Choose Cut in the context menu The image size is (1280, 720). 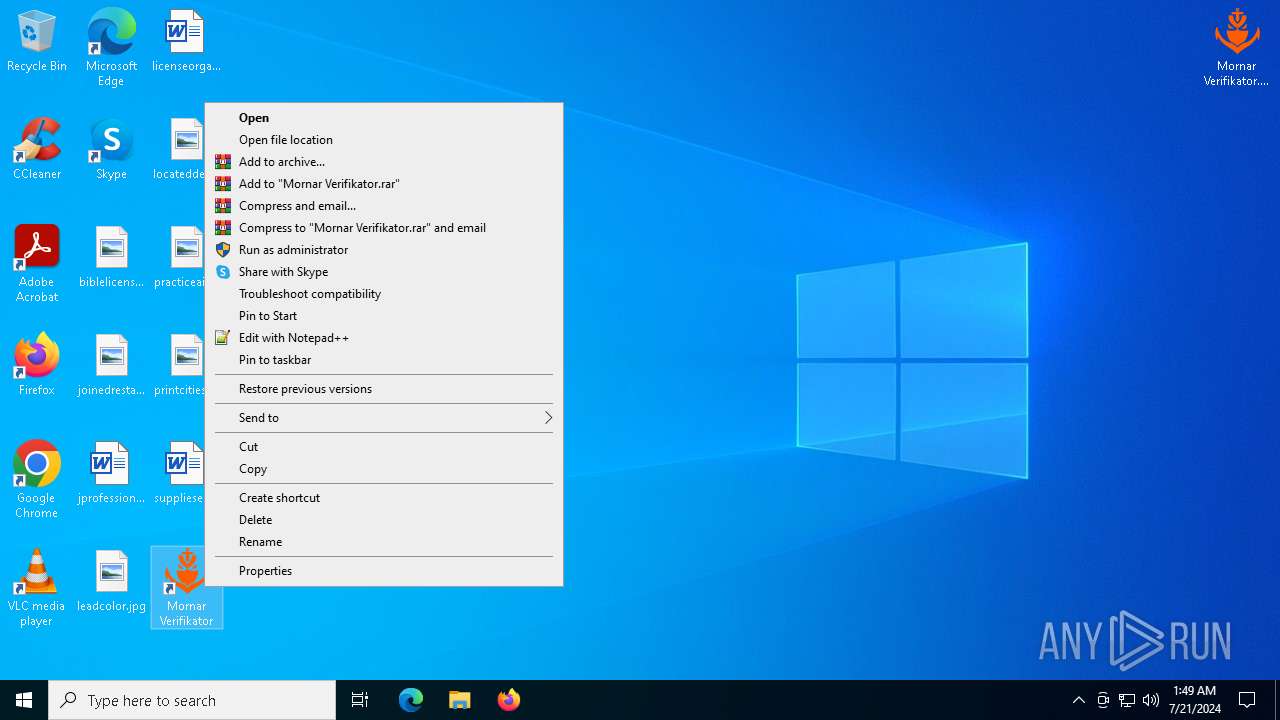pos(384,447)
